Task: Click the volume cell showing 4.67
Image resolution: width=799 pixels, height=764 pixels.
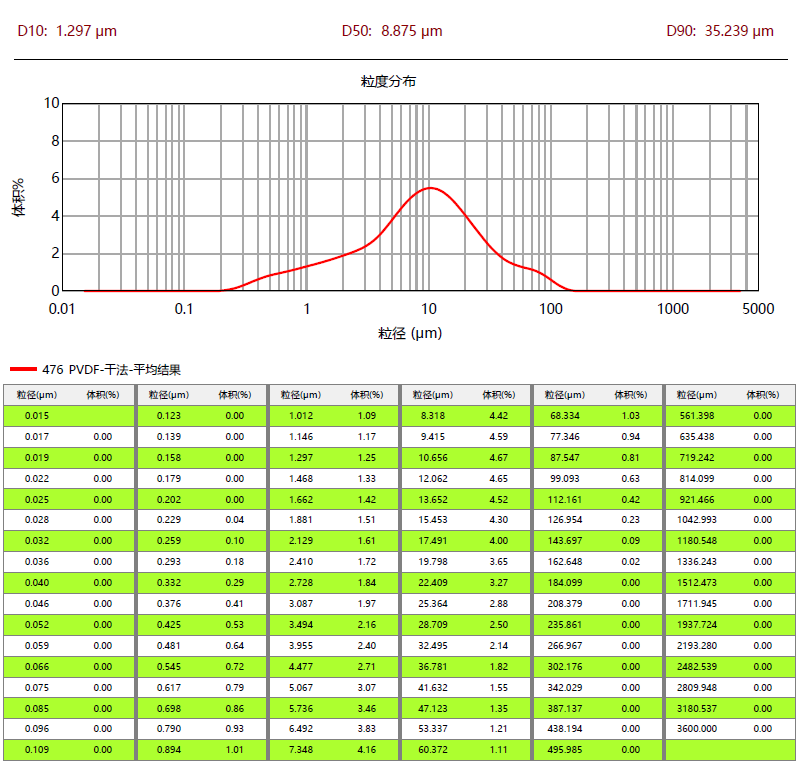Action: (x=497, y=458)
